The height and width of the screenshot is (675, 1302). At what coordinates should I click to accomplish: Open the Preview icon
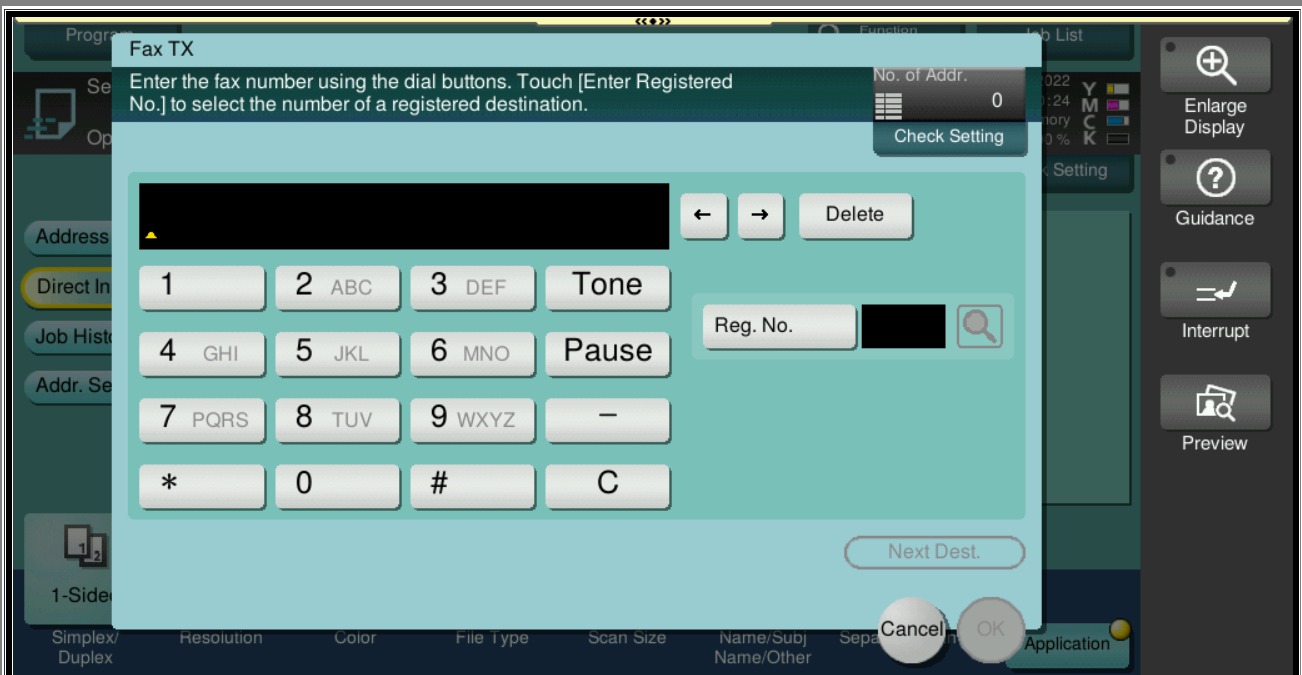click(1213, 405)
